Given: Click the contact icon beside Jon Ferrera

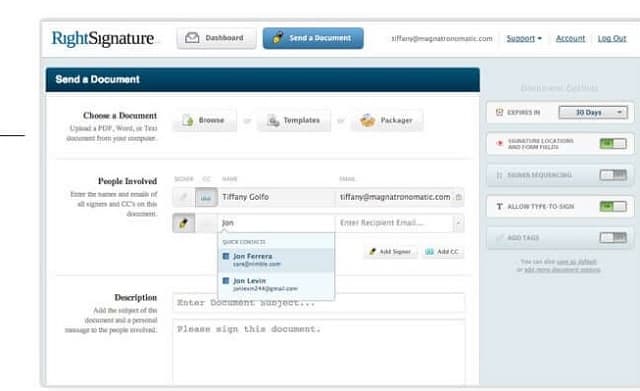Looking at the screenshot, I should click(226, 256).
